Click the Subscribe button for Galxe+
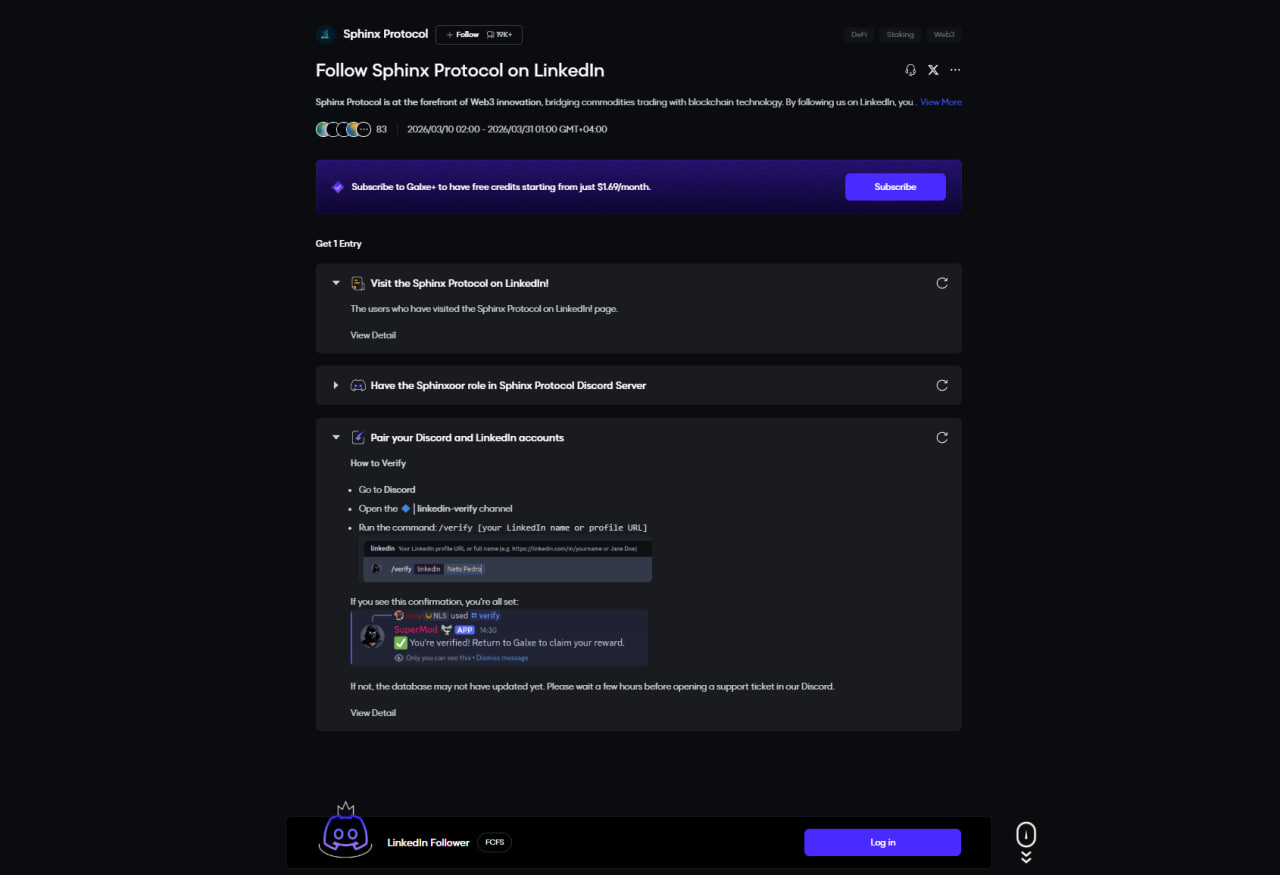 click(895, 187)
